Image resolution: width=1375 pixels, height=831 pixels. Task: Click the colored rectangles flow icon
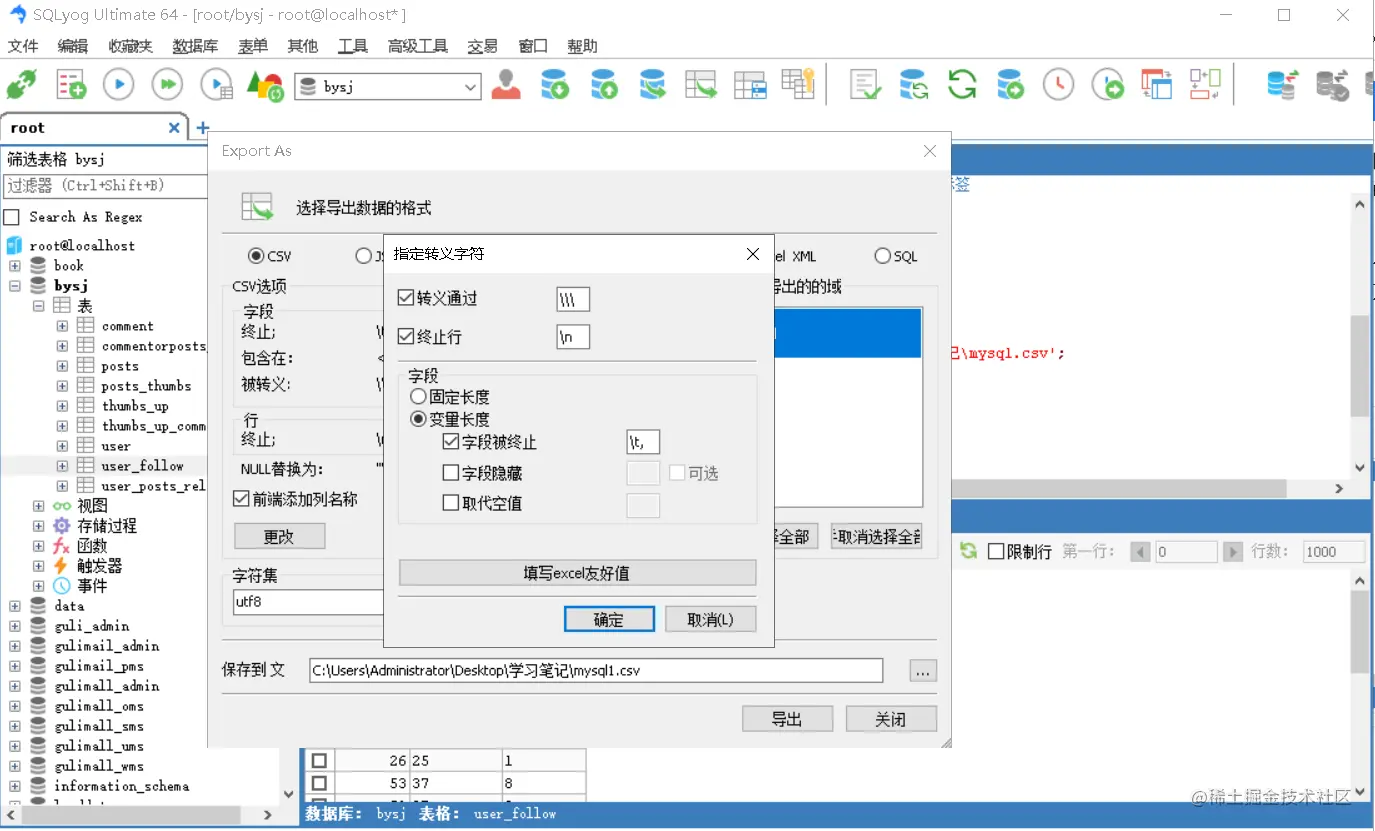[1205, 85]
